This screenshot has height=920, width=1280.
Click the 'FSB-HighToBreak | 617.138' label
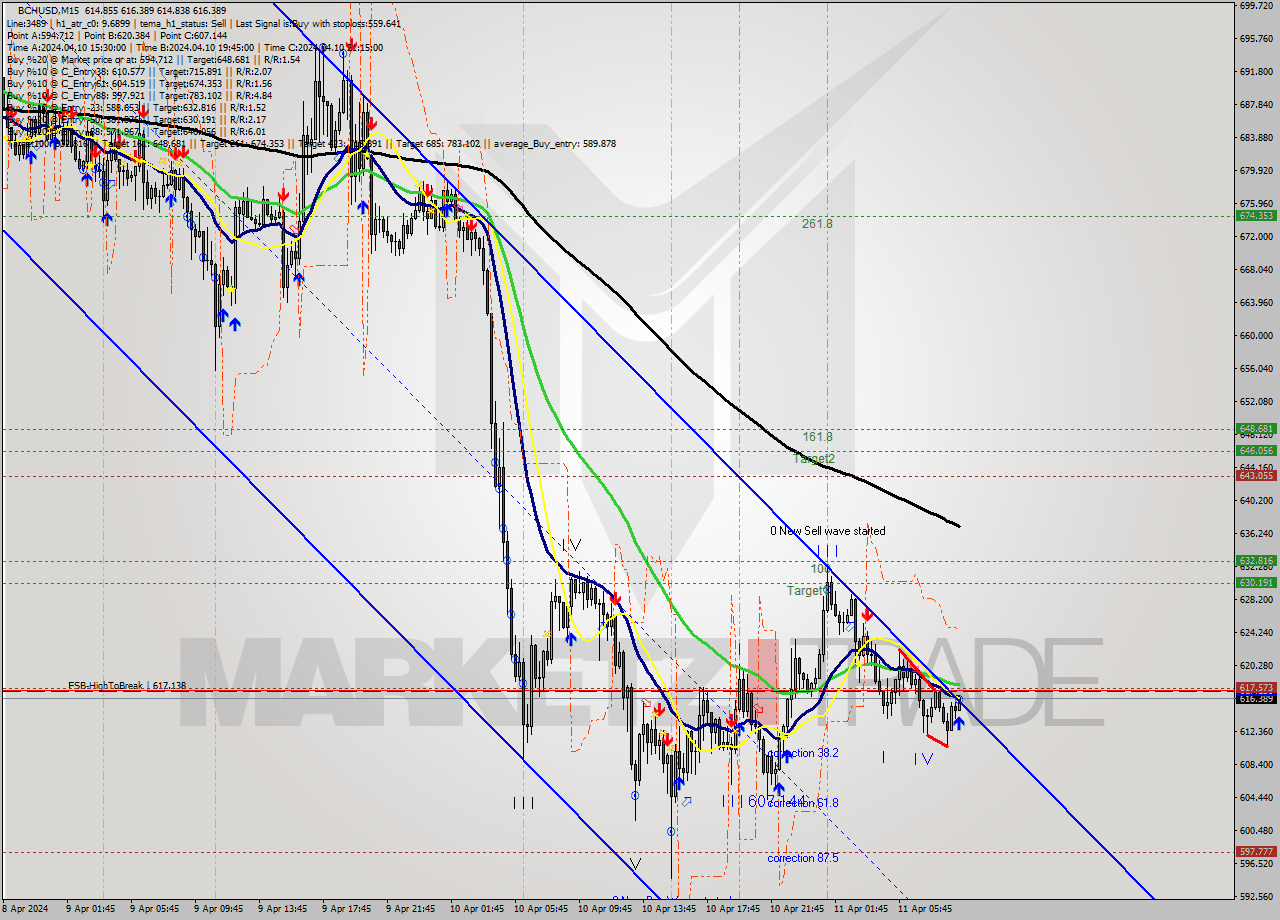[x=127, y=685]
